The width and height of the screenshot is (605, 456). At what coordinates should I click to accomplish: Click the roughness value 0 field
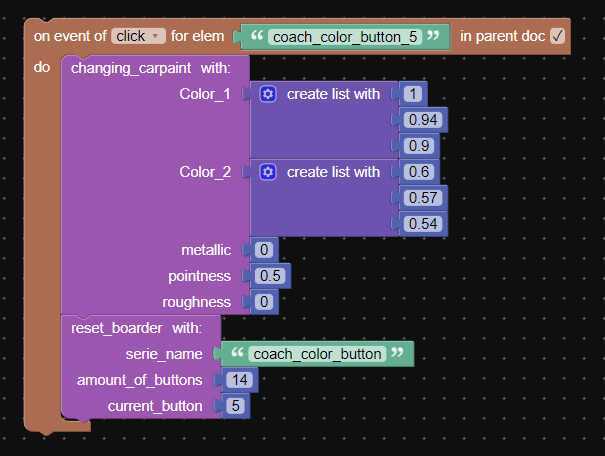[x=264, y=302]
